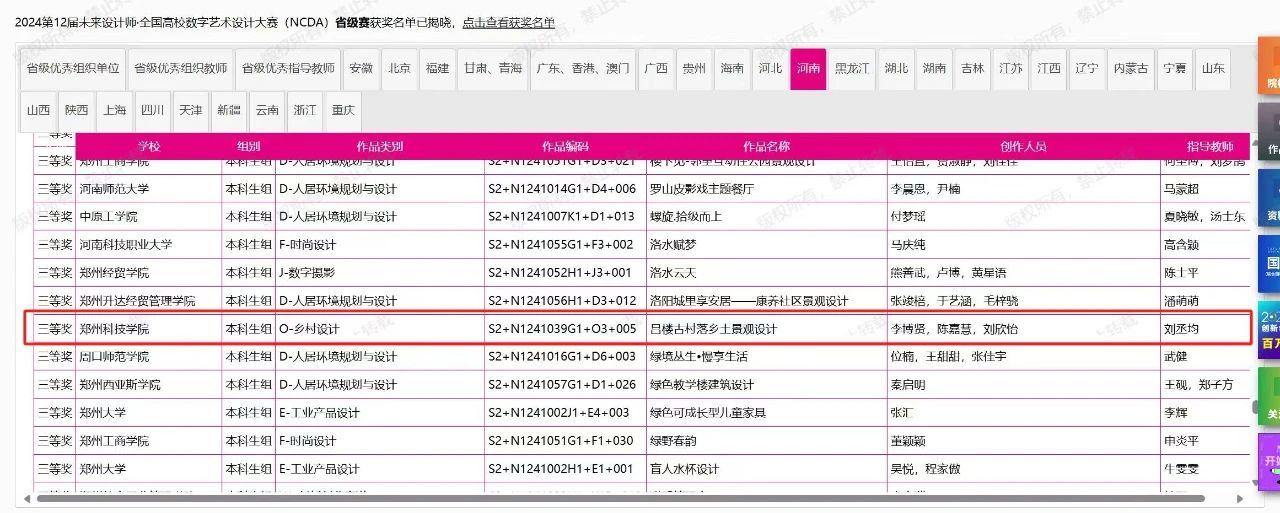Select the 河北 province tab
The image size is (1280, 513).
[x=770, y=69]
